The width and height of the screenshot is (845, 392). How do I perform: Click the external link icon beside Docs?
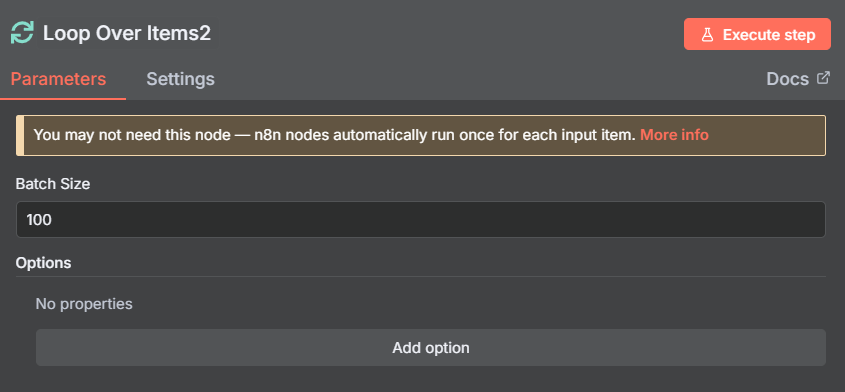click(823, 78)
